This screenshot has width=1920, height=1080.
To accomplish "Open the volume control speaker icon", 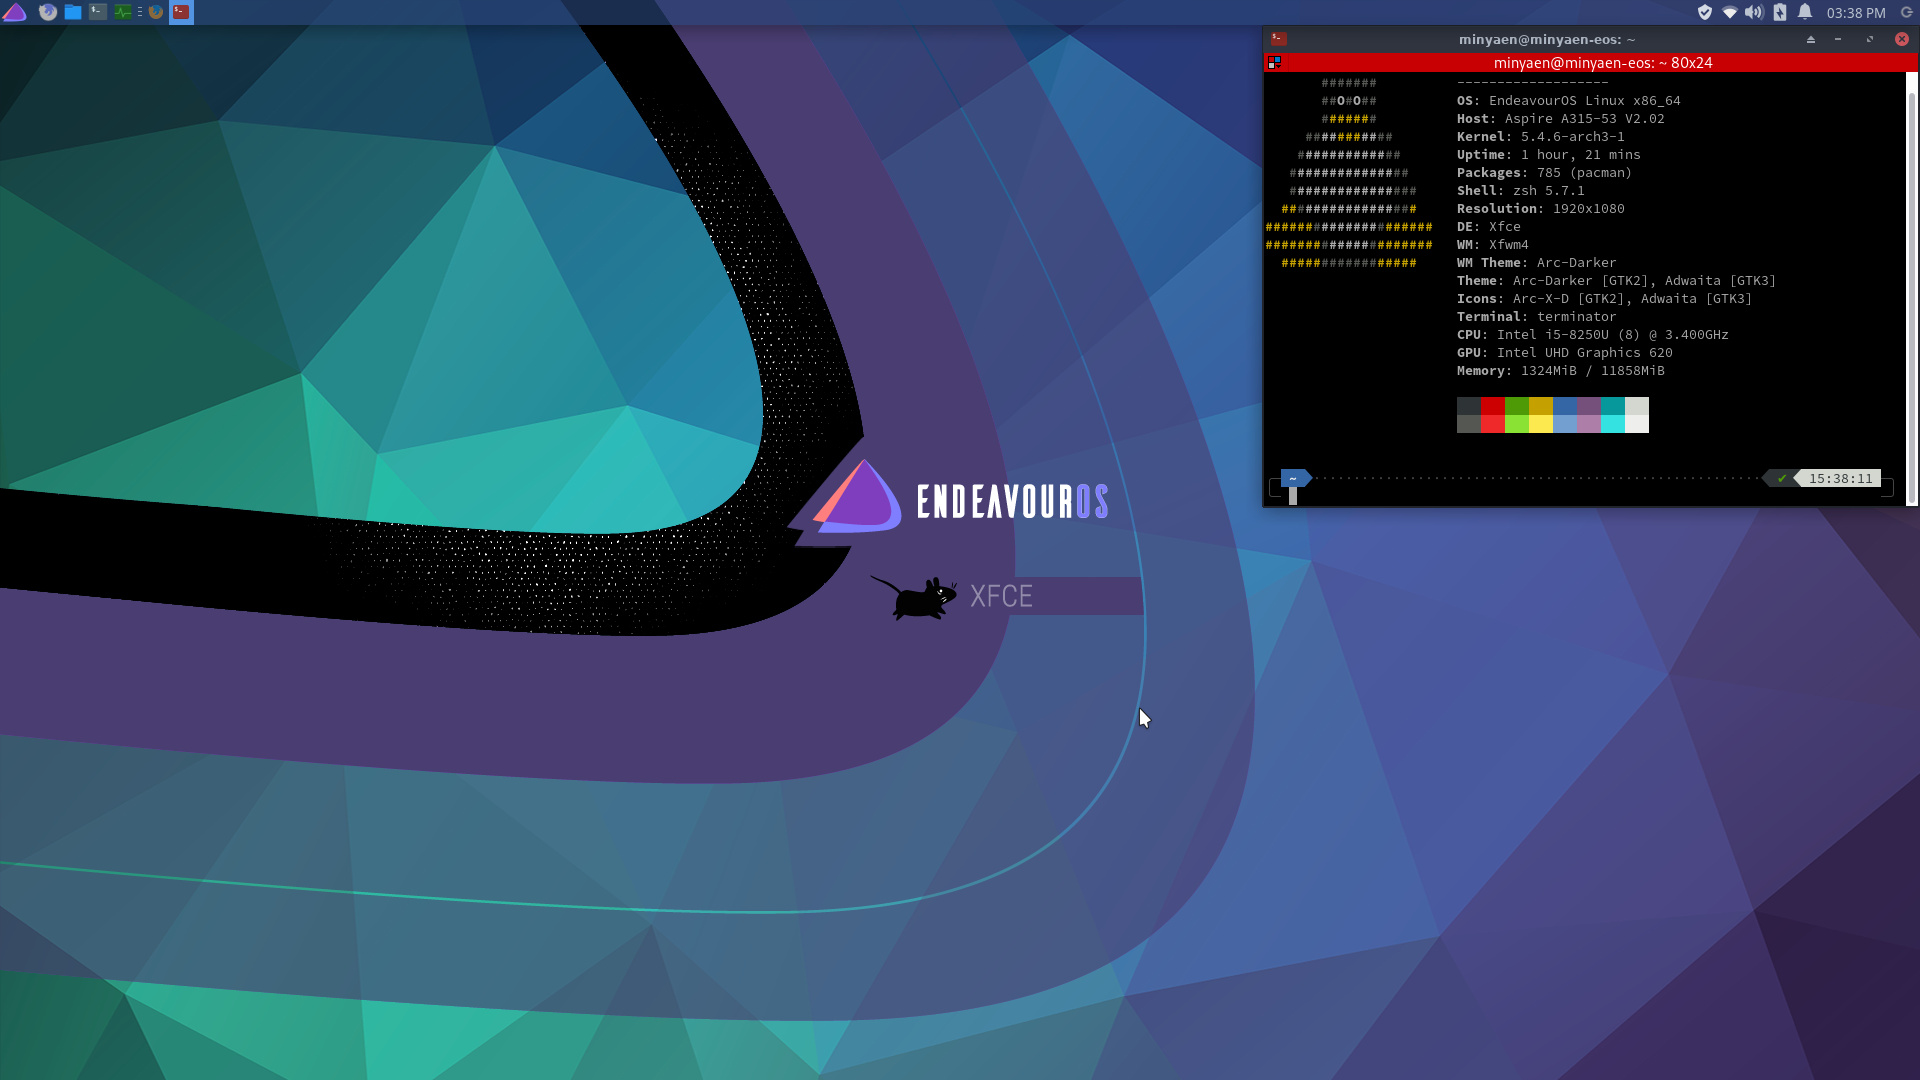I will click(1754, 12).
